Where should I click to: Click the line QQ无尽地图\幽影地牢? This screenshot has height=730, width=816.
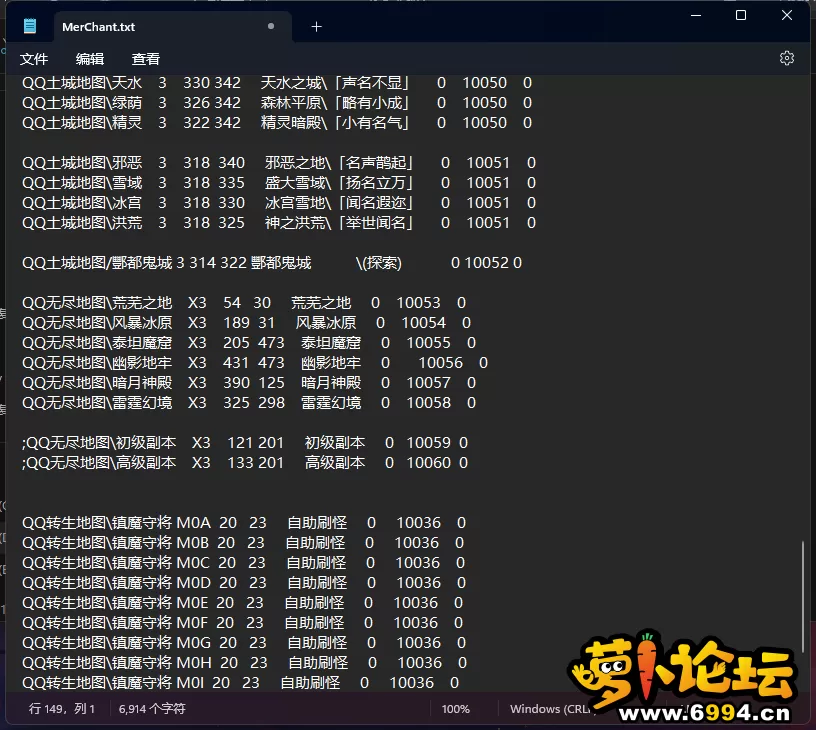tap(255, 363)
